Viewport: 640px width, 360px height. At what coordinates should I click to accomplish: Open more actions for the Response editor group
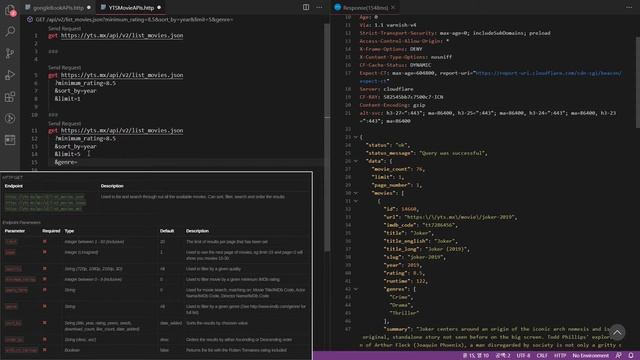coord(629,7)
